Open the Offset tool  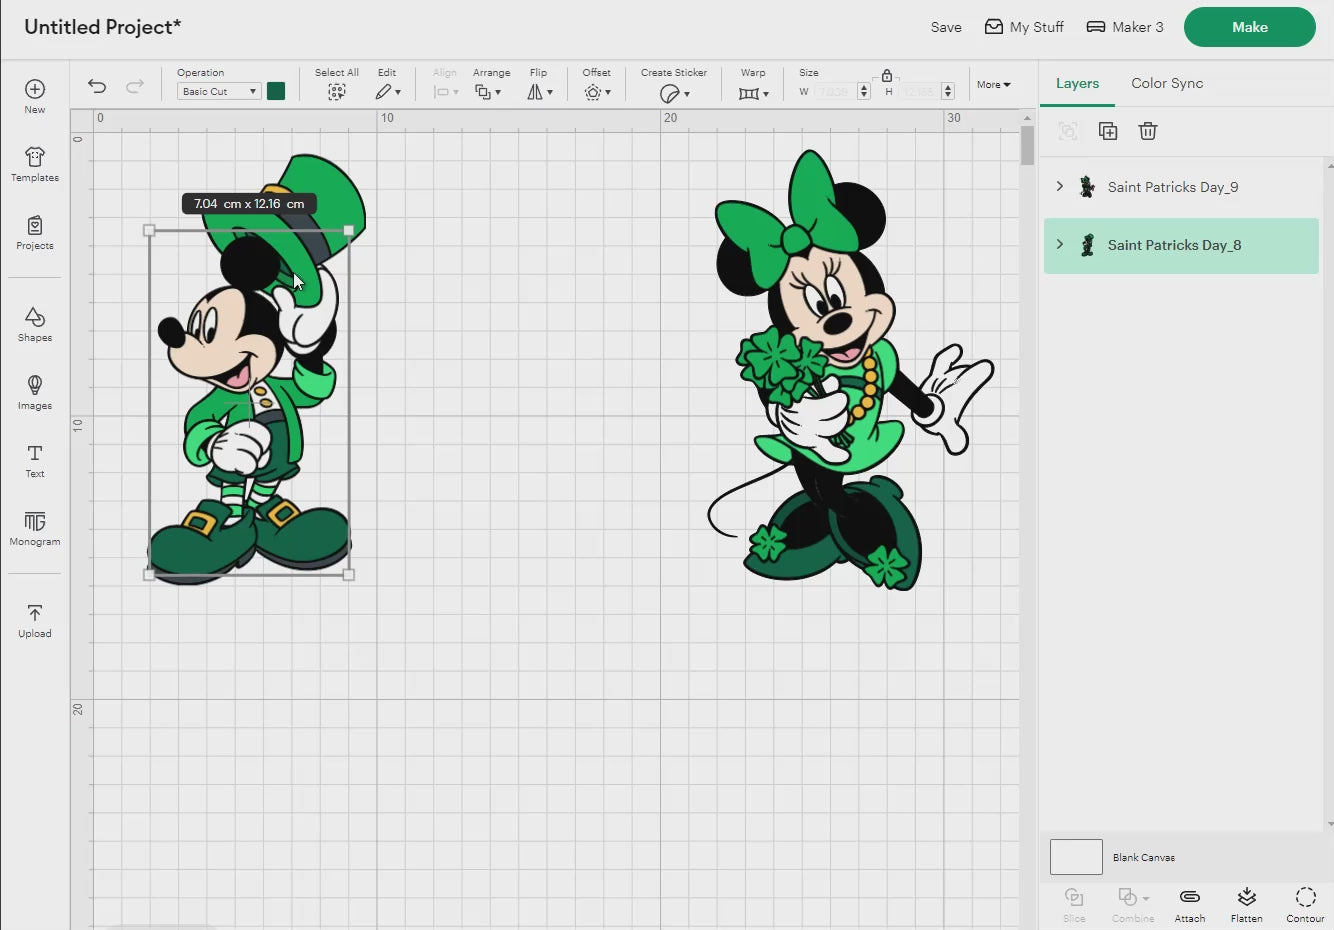pyautogui.click(x=597, y=92)
